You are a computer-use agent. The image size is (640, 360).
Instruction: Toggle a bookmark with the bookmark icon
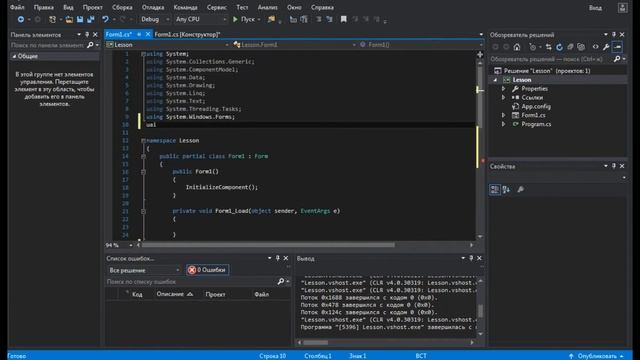[344, 19]
